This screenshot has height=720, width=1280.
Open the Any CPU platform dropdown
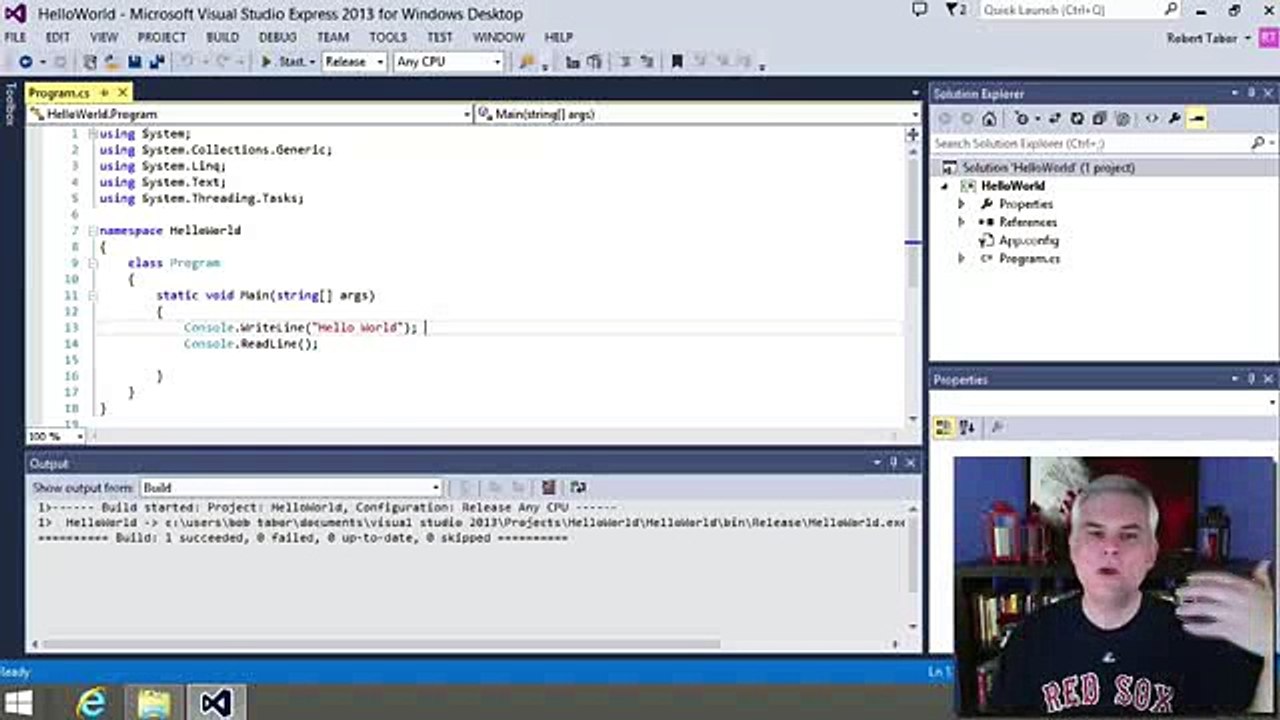point(448,62)
